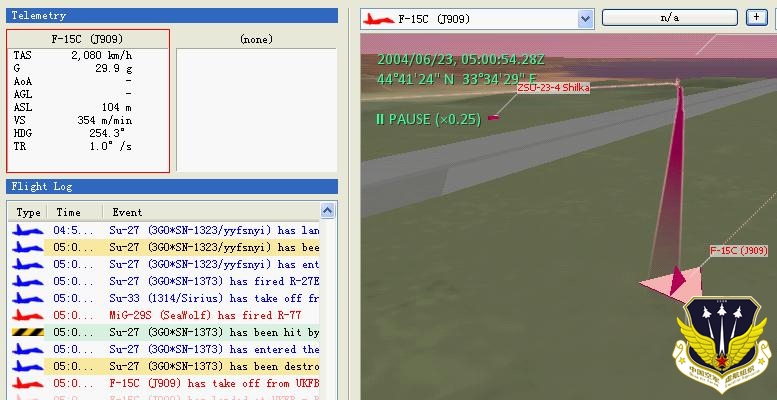Image resolution: width=777 pixels, height=400 pixels.
Task: Click the HDG value 254.3°
Action: (107, 133)
